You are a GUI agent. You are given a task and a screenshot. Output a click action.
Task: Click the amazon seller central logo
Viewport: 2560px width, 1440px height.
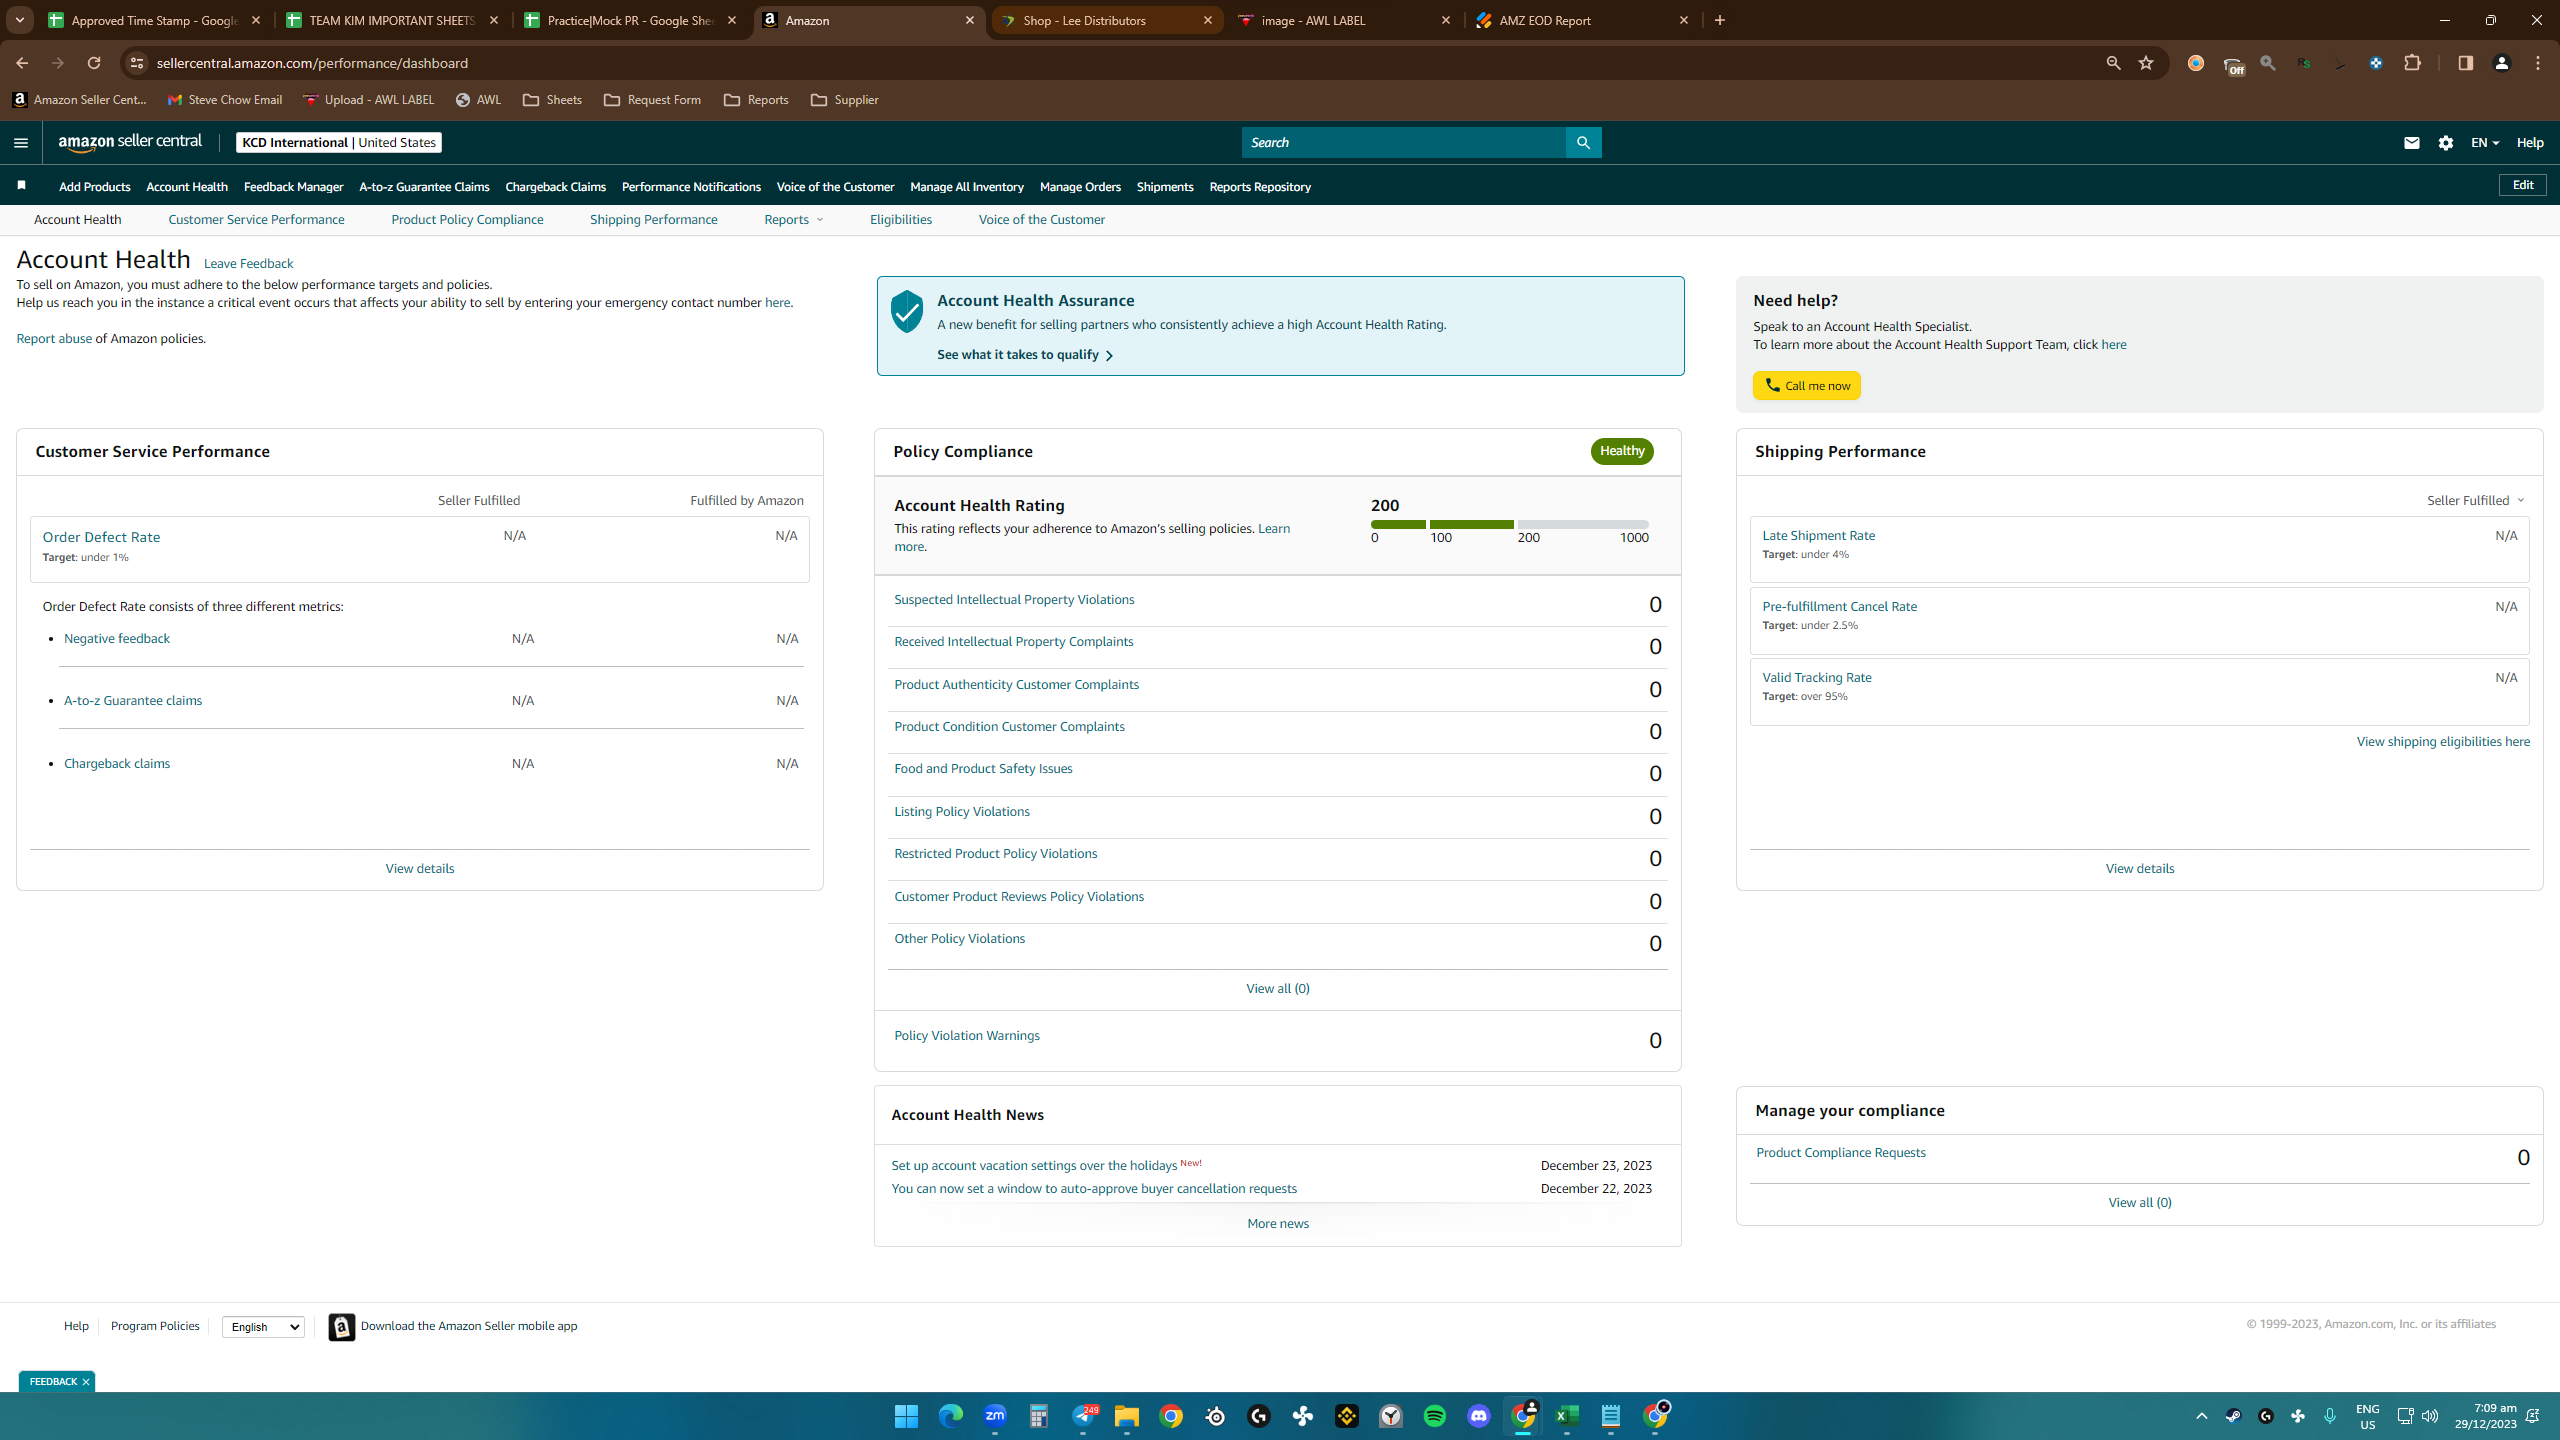click(130, 142)
